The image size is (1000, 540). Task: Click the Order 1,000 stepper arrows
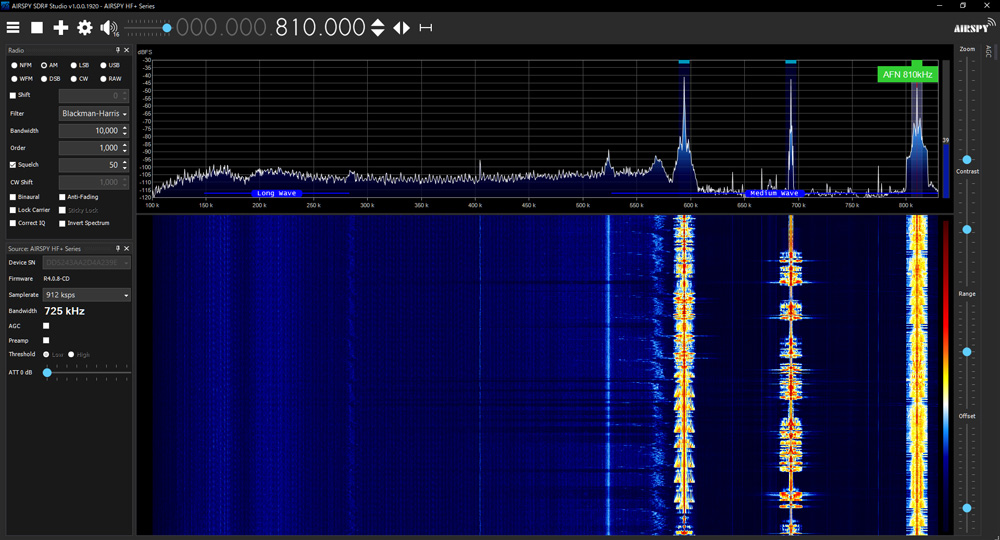click(125, 148)
